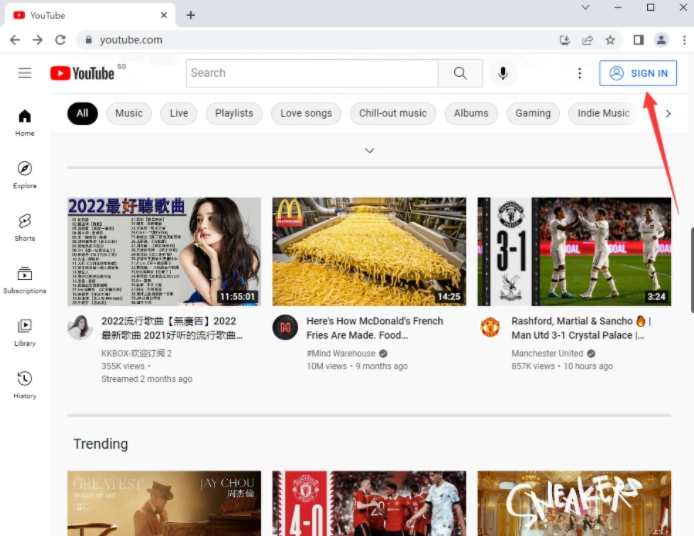Viewport: 694px width, 536px height.
Task: Open #Mind Warehouse channel link
Action: pyautogui.click(x=341, y=353)
